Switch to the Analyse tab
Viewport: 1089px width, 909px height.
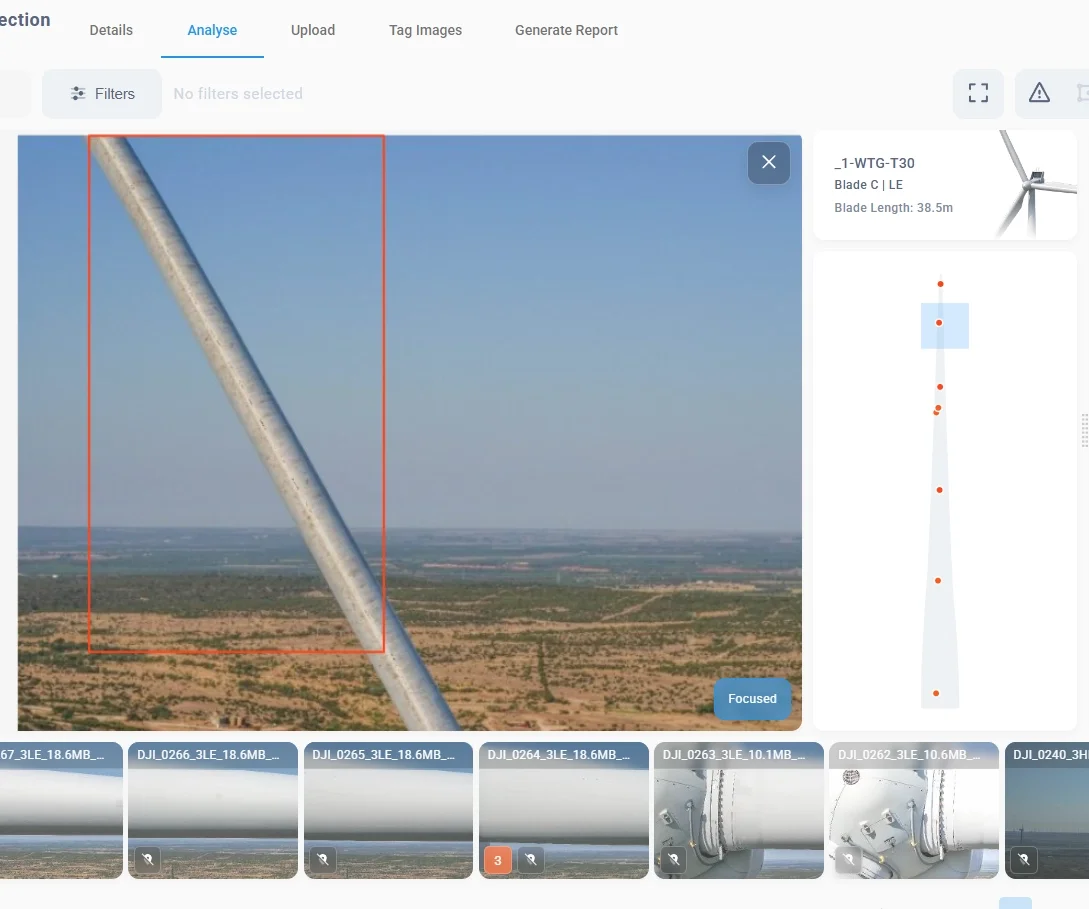[212, 30]
